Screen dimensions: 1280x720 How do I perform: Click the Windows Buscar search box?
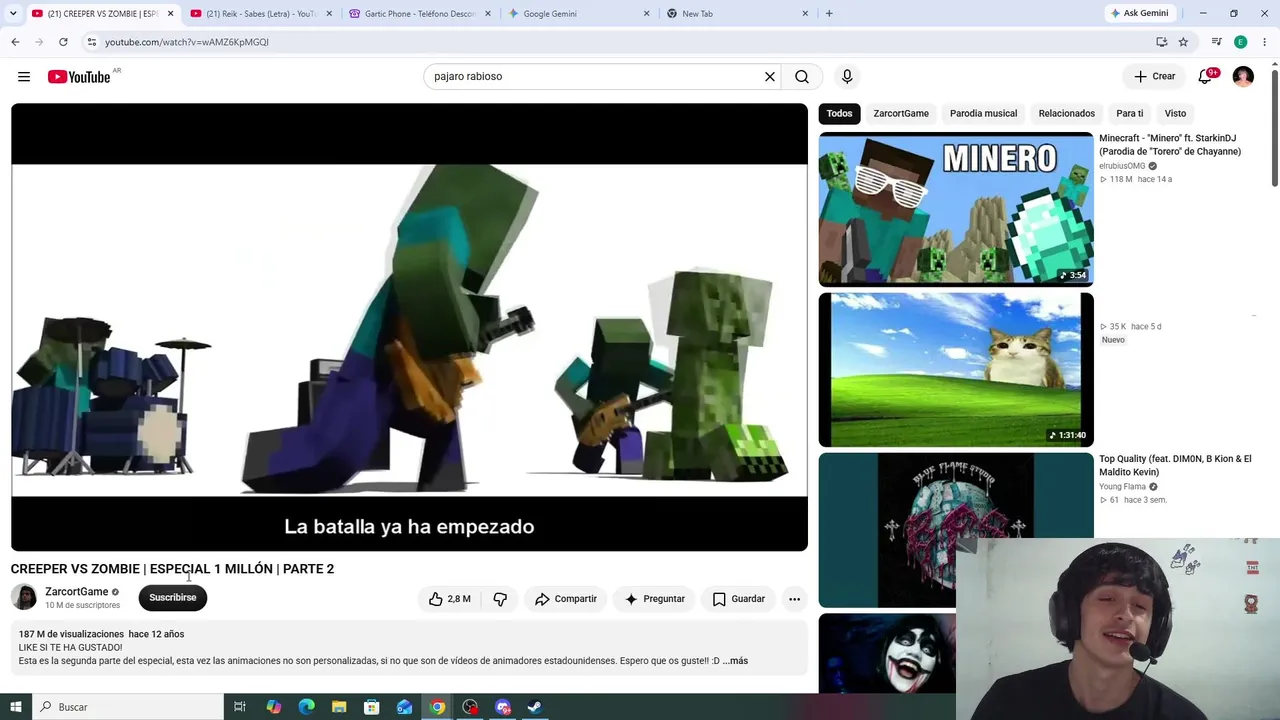128,707
